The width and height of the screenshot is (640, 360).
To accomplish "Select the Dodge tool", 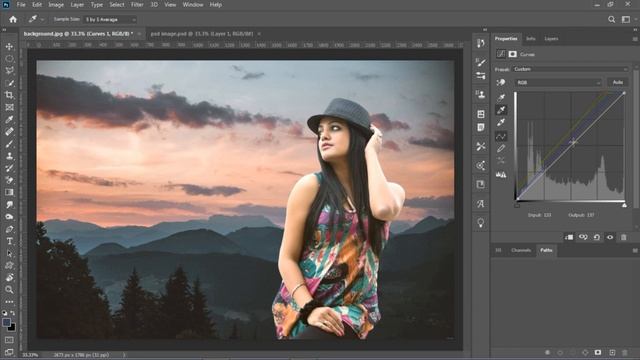I will [x=9, y=217].
